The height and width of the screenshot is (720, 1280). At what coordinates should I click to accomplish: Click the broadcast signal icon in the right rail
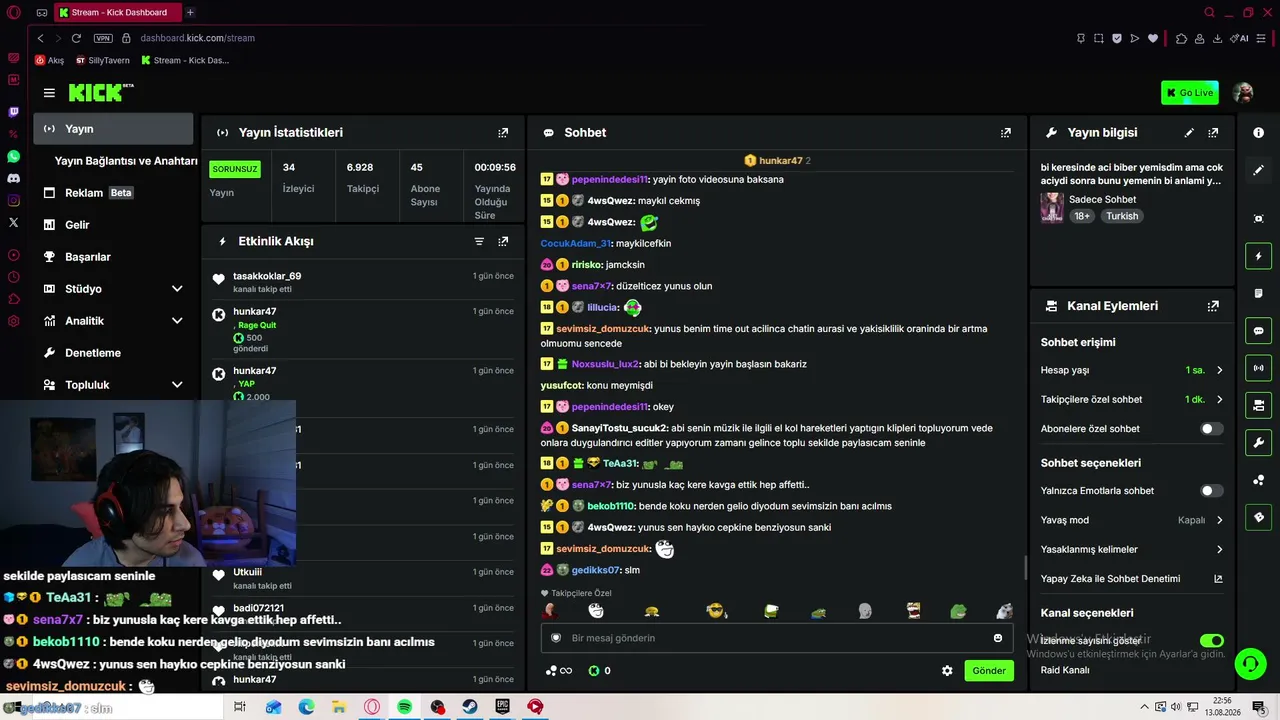(x=1259, y=368)
